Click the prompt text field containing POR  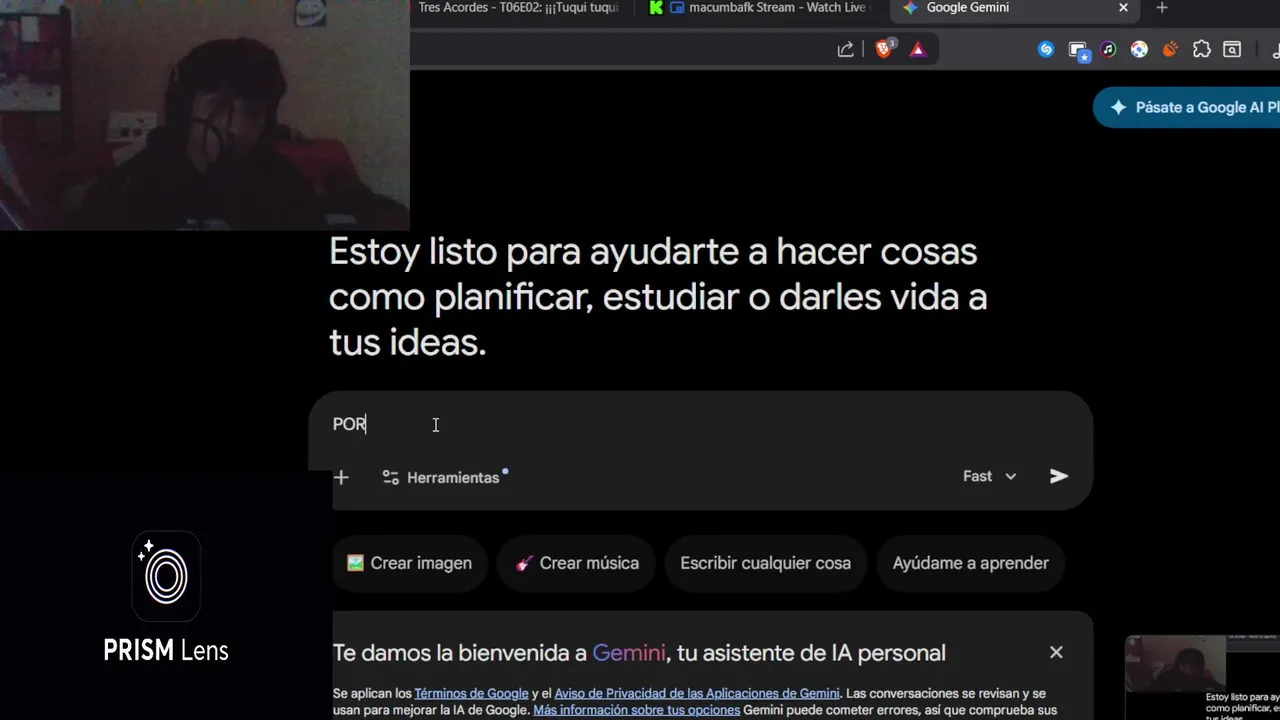[x=700, y=424]
